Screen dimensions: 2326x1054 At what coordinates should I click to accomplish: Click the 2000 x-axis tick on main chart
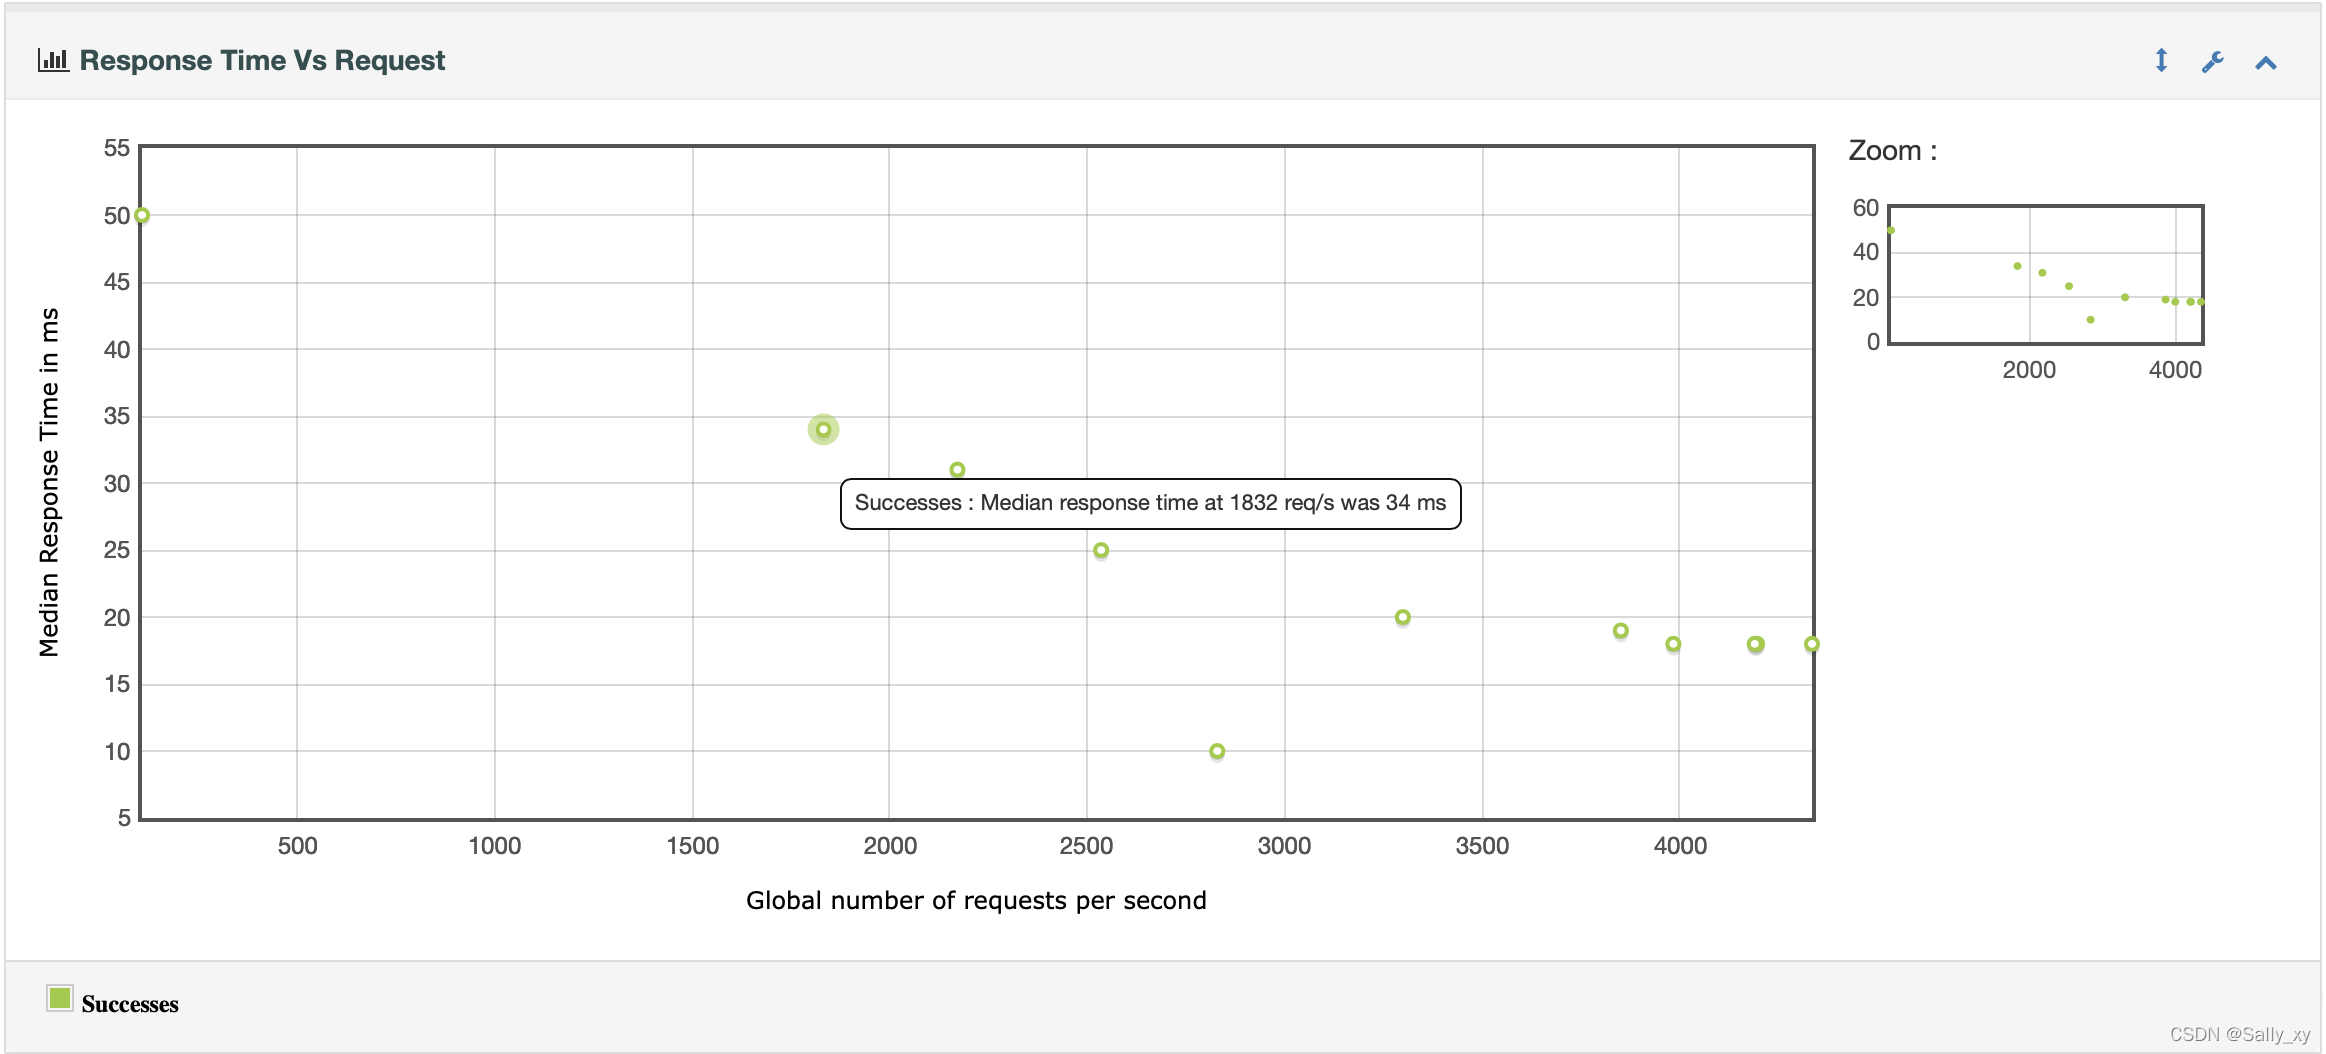890,846
